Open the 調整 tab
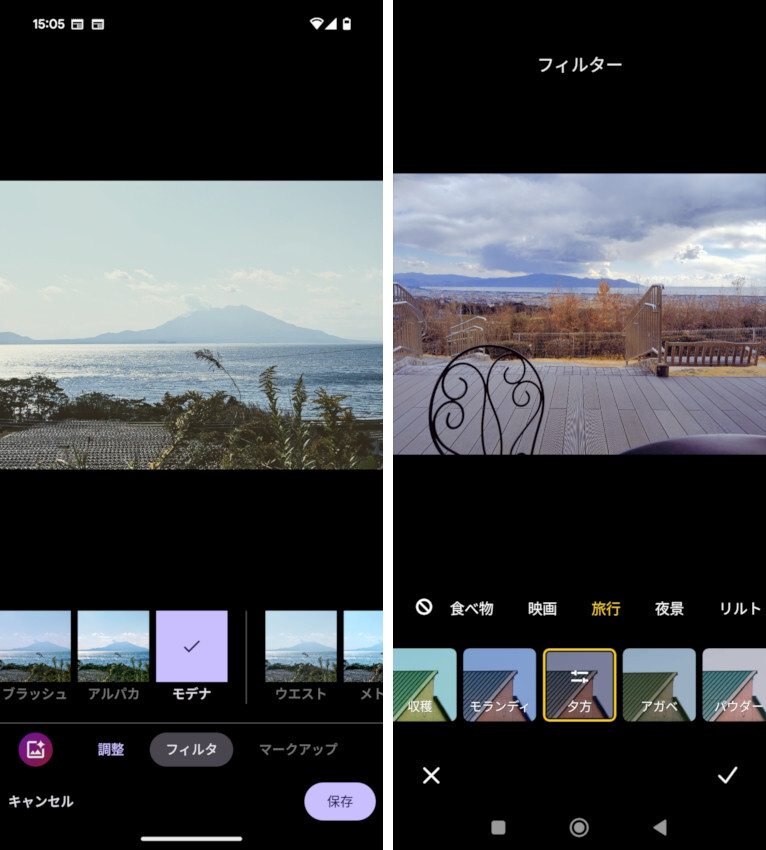Viewport: 766px width, 850px height. coord(111,749)
